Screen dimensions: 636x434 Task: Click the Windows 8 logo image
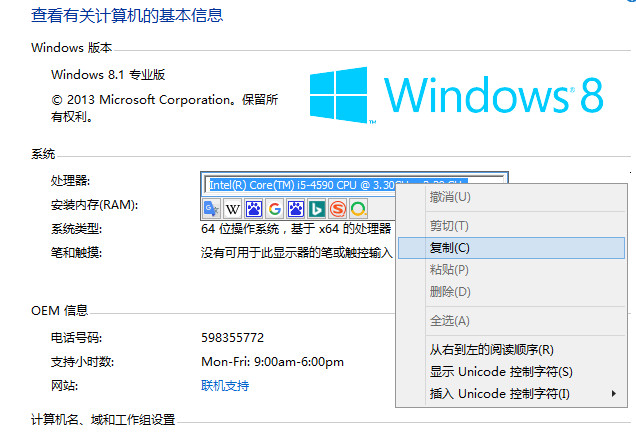(x=456, y=96)
